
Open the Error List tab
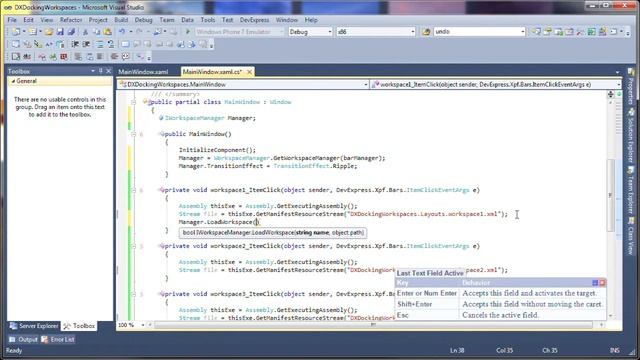(58, 339)
